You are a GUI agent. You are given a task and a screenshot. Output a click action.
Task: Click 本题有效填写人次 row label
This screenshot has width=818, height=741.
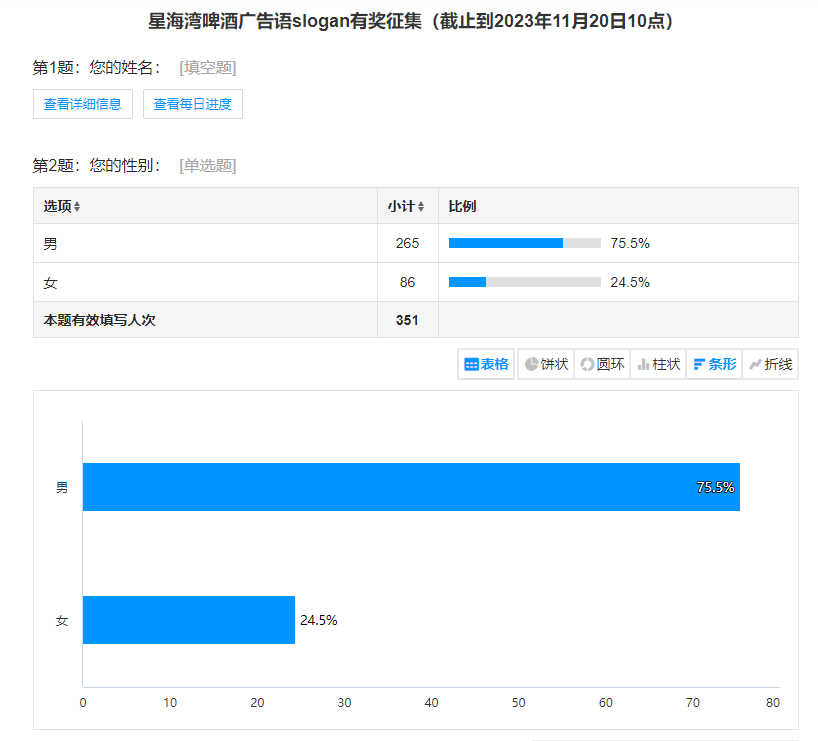pyautogui.click(x=99, y=320)
